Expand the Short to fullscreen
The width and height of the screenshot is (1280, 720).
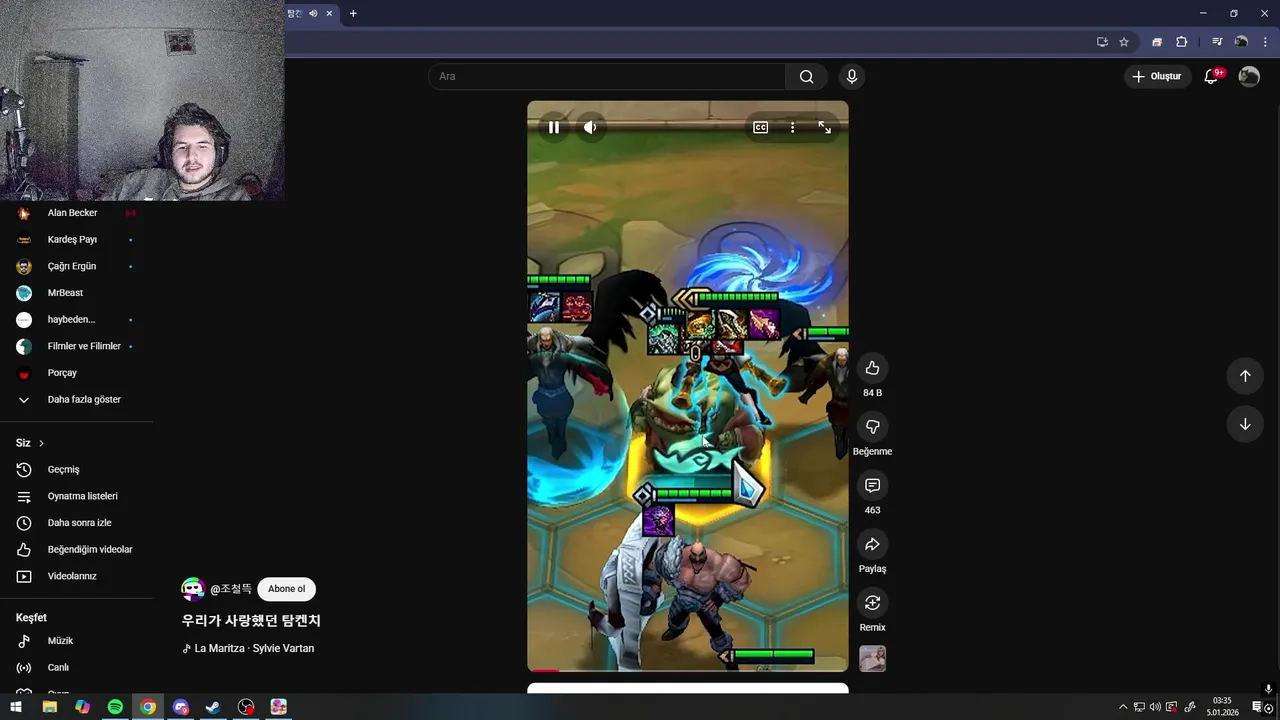(x=824, y=127)
